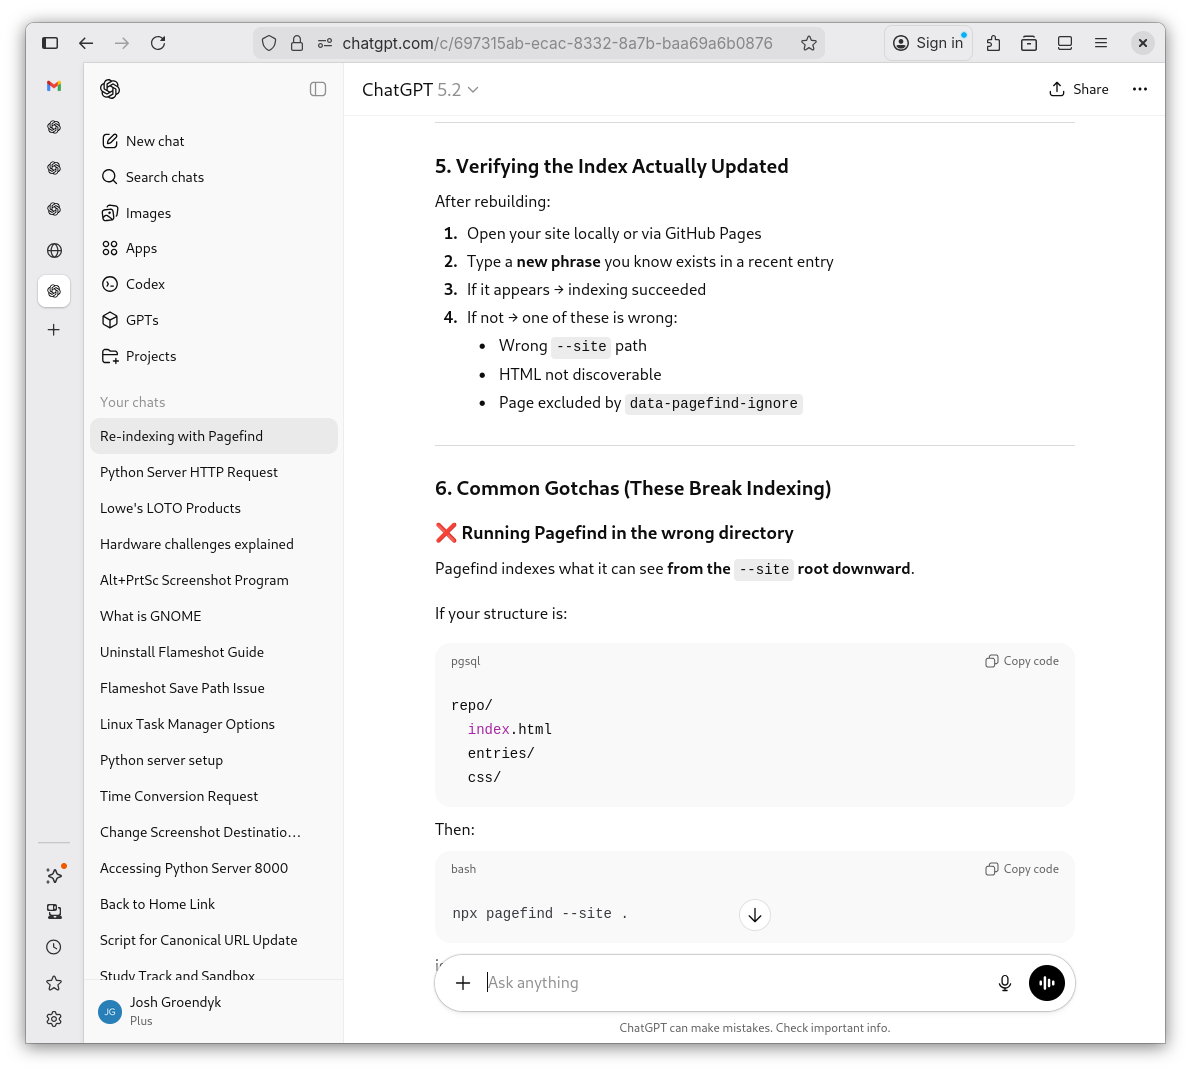This screenshot has height=1072, width=1191.
Task: Collapse the chat sidebar with the panel toggle
Action: (318, 89)
